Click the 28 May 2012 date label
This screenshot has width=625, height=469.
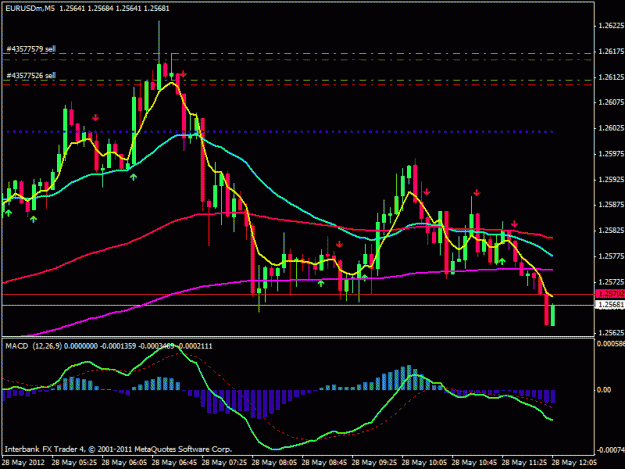23,463
